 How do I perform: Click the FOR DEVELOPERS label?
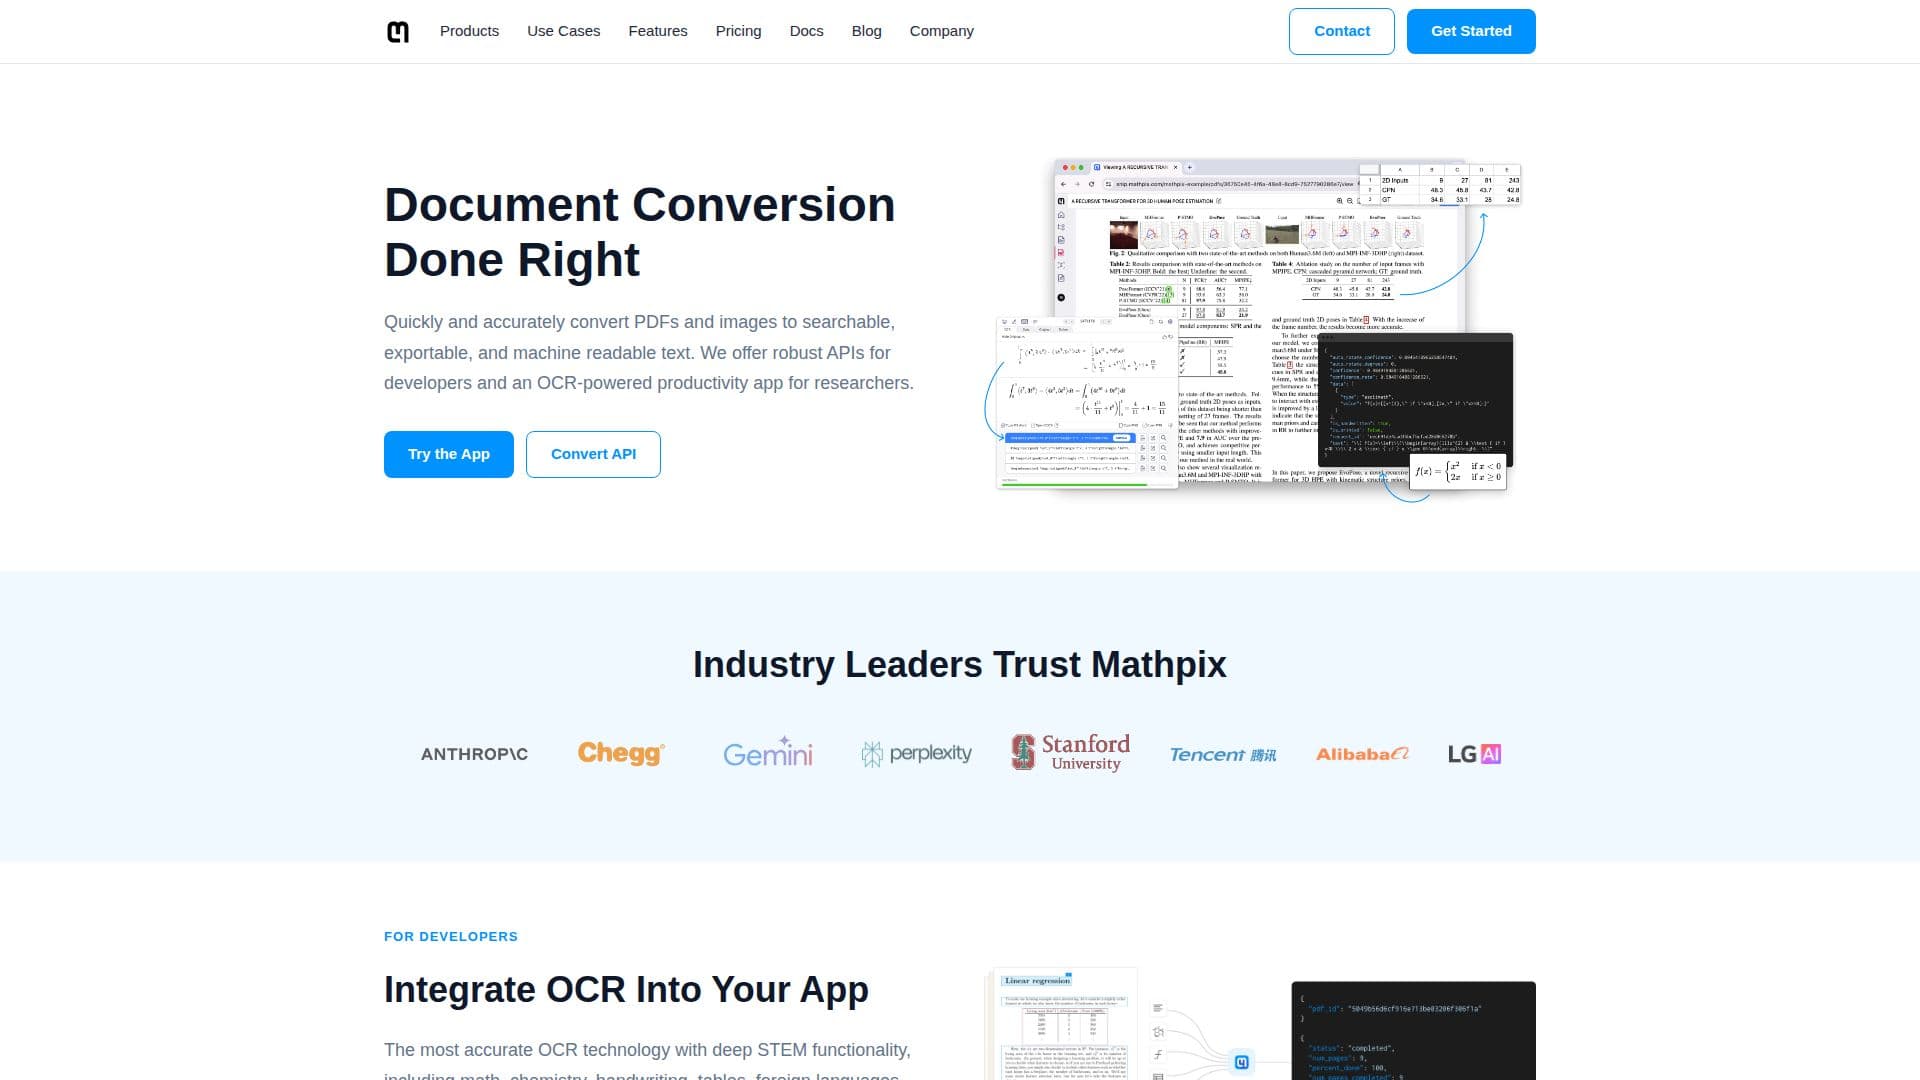click(451, 937)
